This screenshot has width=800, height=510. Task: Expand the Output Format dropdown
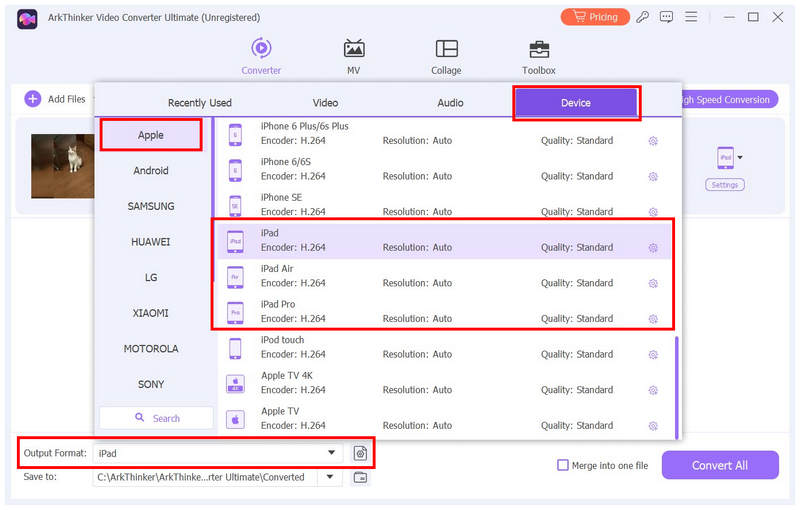coord(331,452)
